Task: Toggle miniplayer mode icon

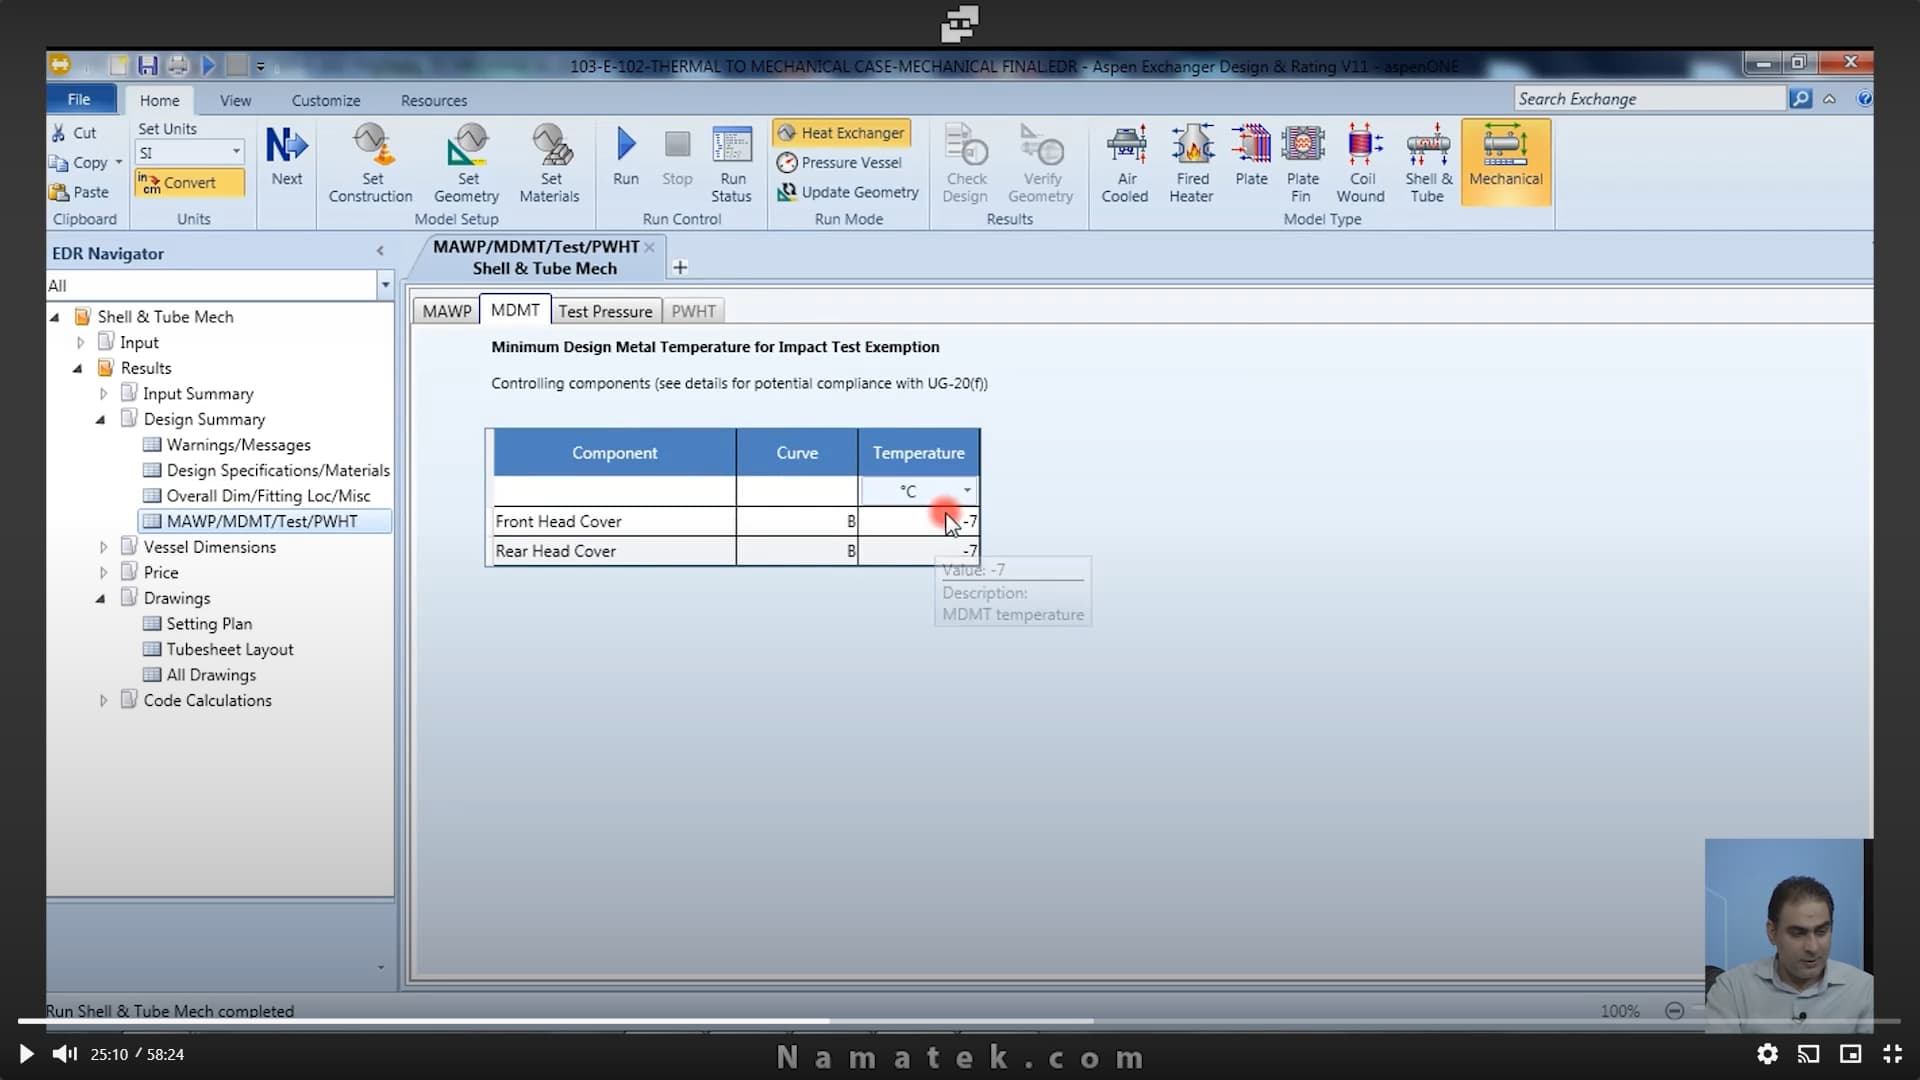Action: (1850, 1054)
